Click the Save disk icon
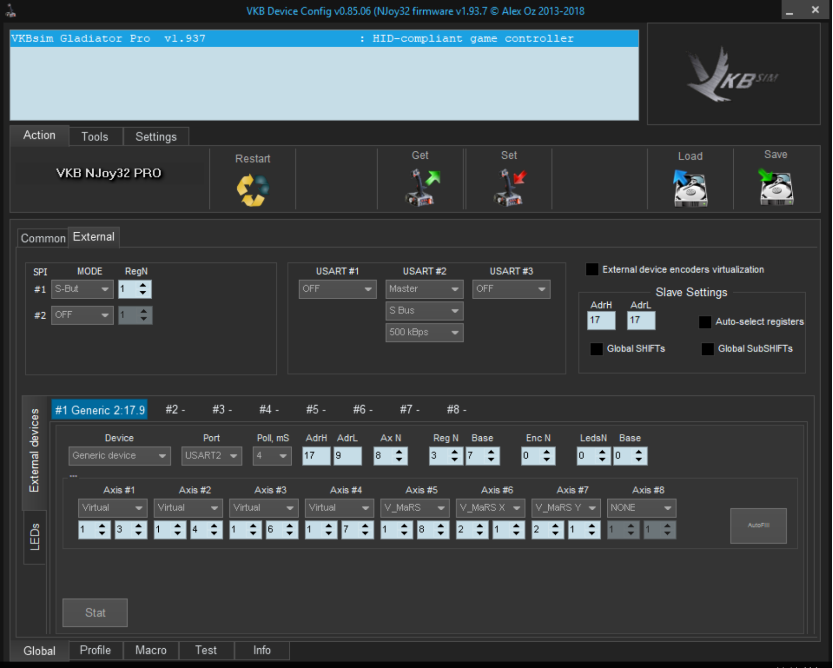Screen dimensions: 833x668 (x=776, y=187)
